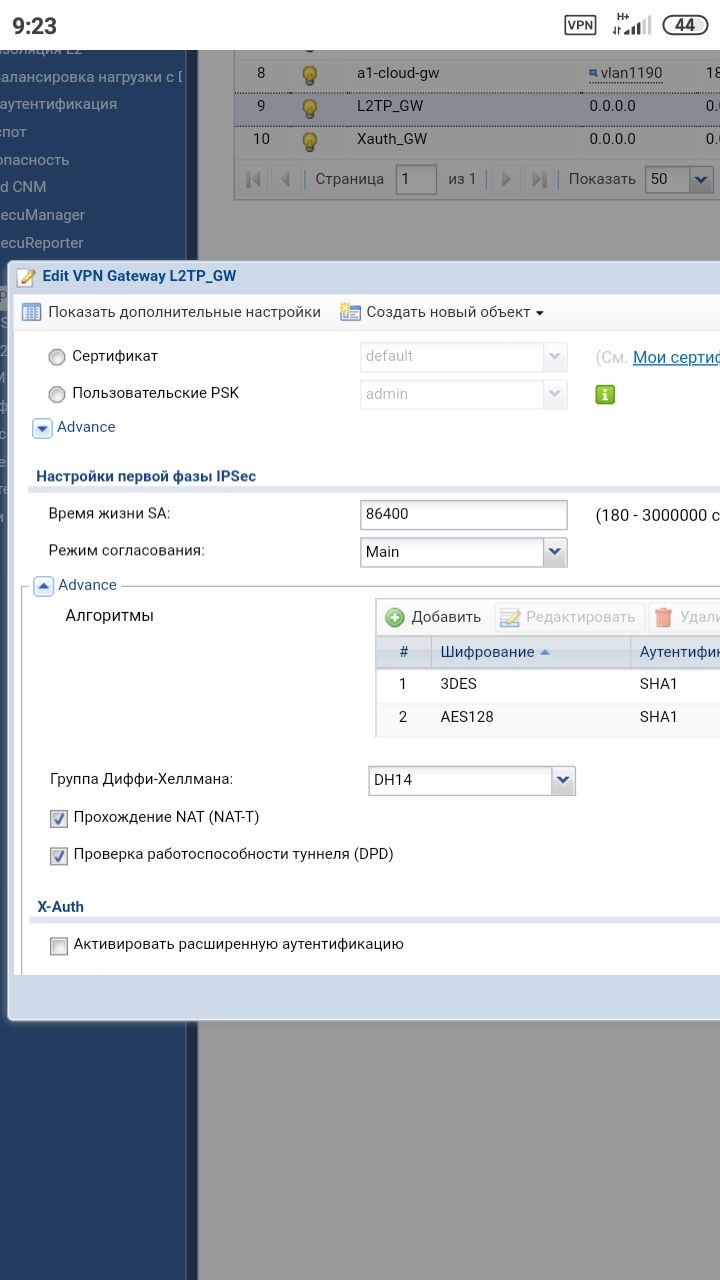Click the Время жизни SA input field

pyautogui.click(x=463, y=514)
